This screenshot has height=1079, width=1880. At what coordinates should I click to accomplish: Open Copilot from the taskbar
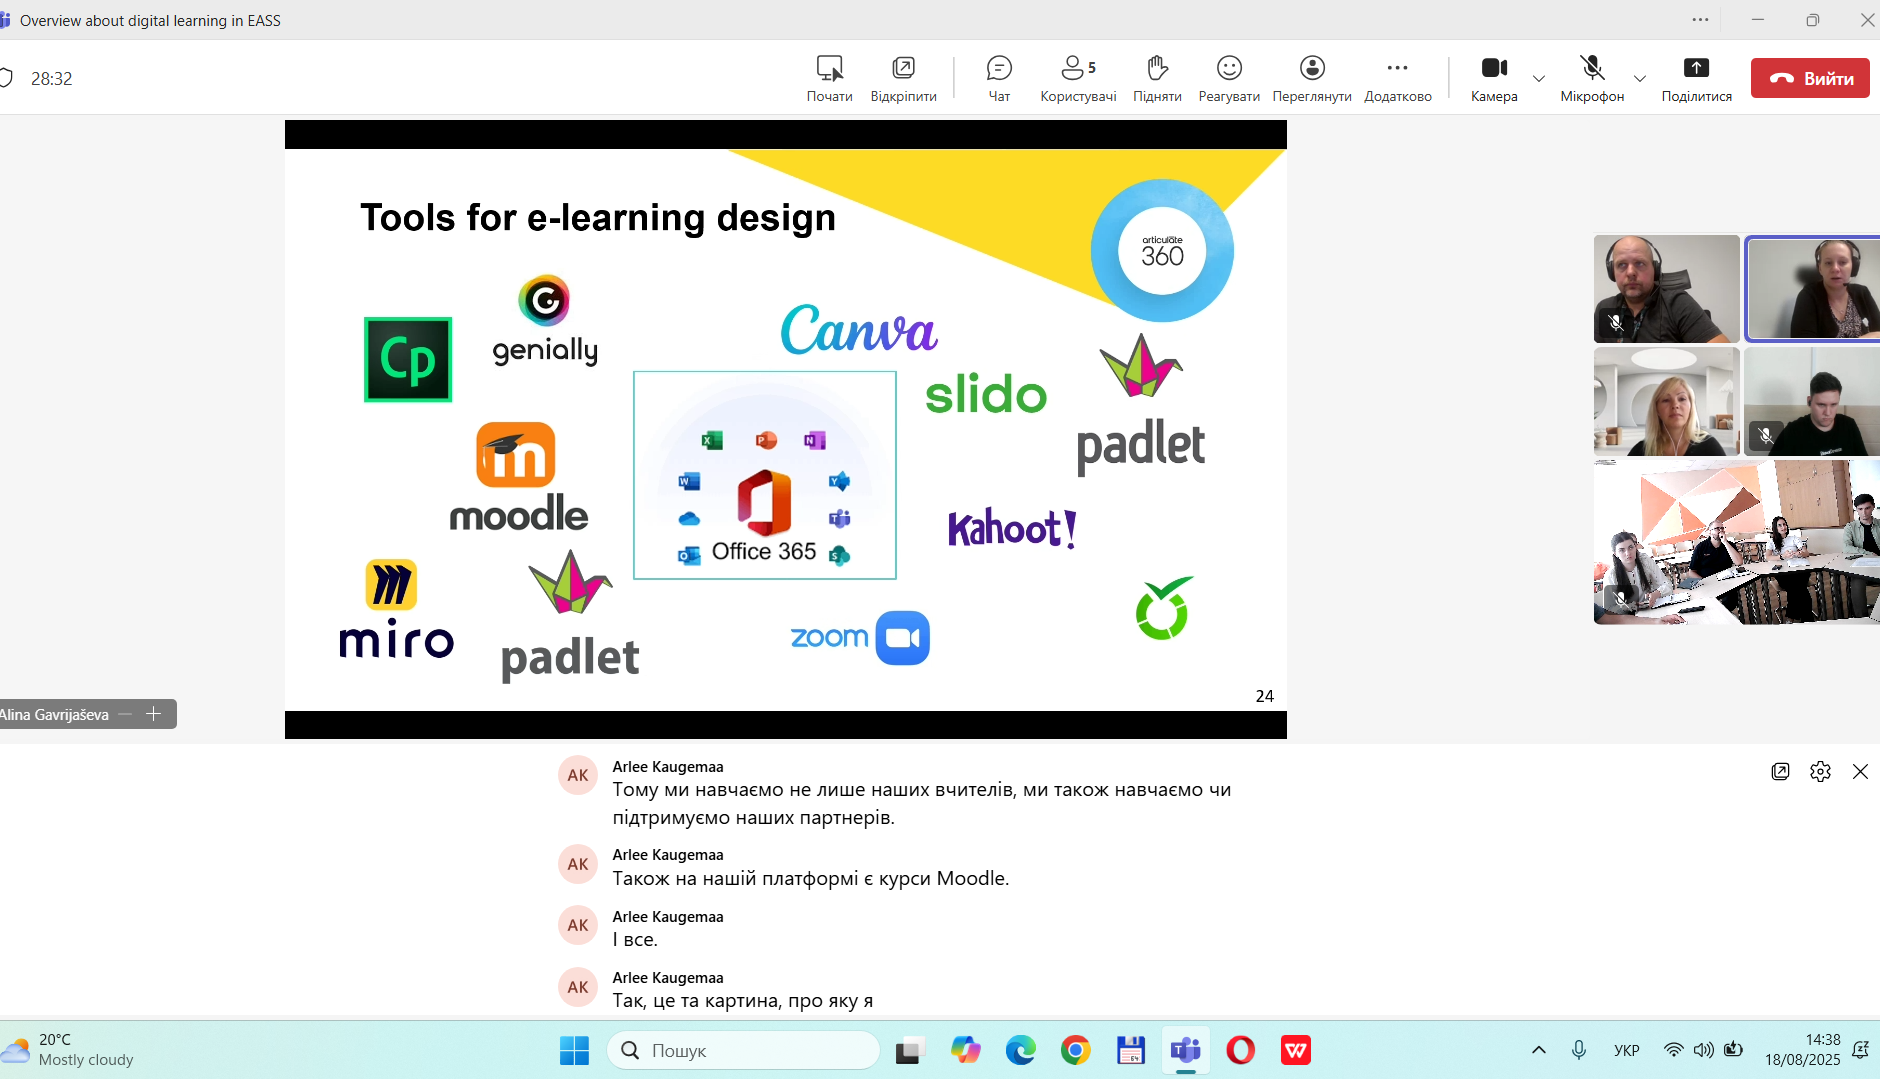pos(965,1050)
